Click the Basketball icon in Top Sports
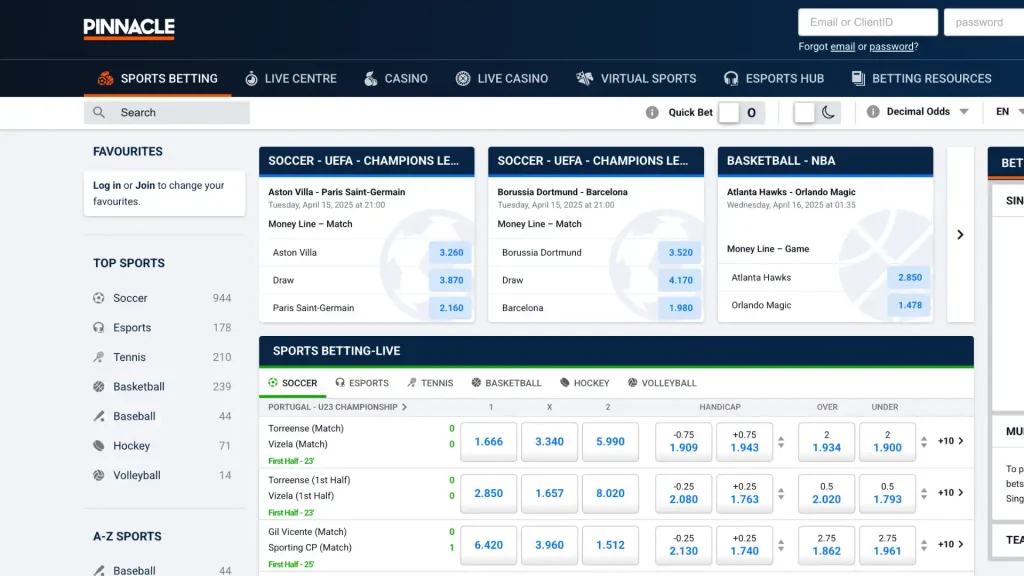 click(99, 387)
